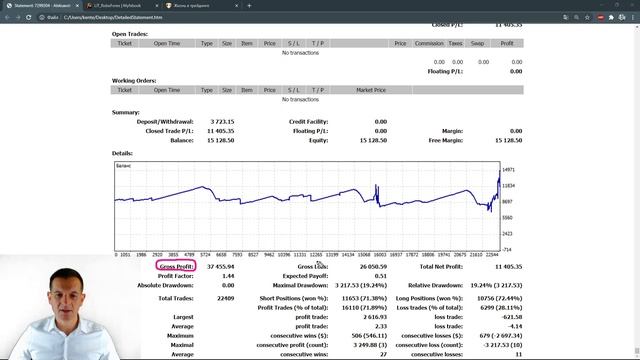
Task: Click the Open Trades Ticket column header
Action: pyautogui.click(x=125, y=43)
